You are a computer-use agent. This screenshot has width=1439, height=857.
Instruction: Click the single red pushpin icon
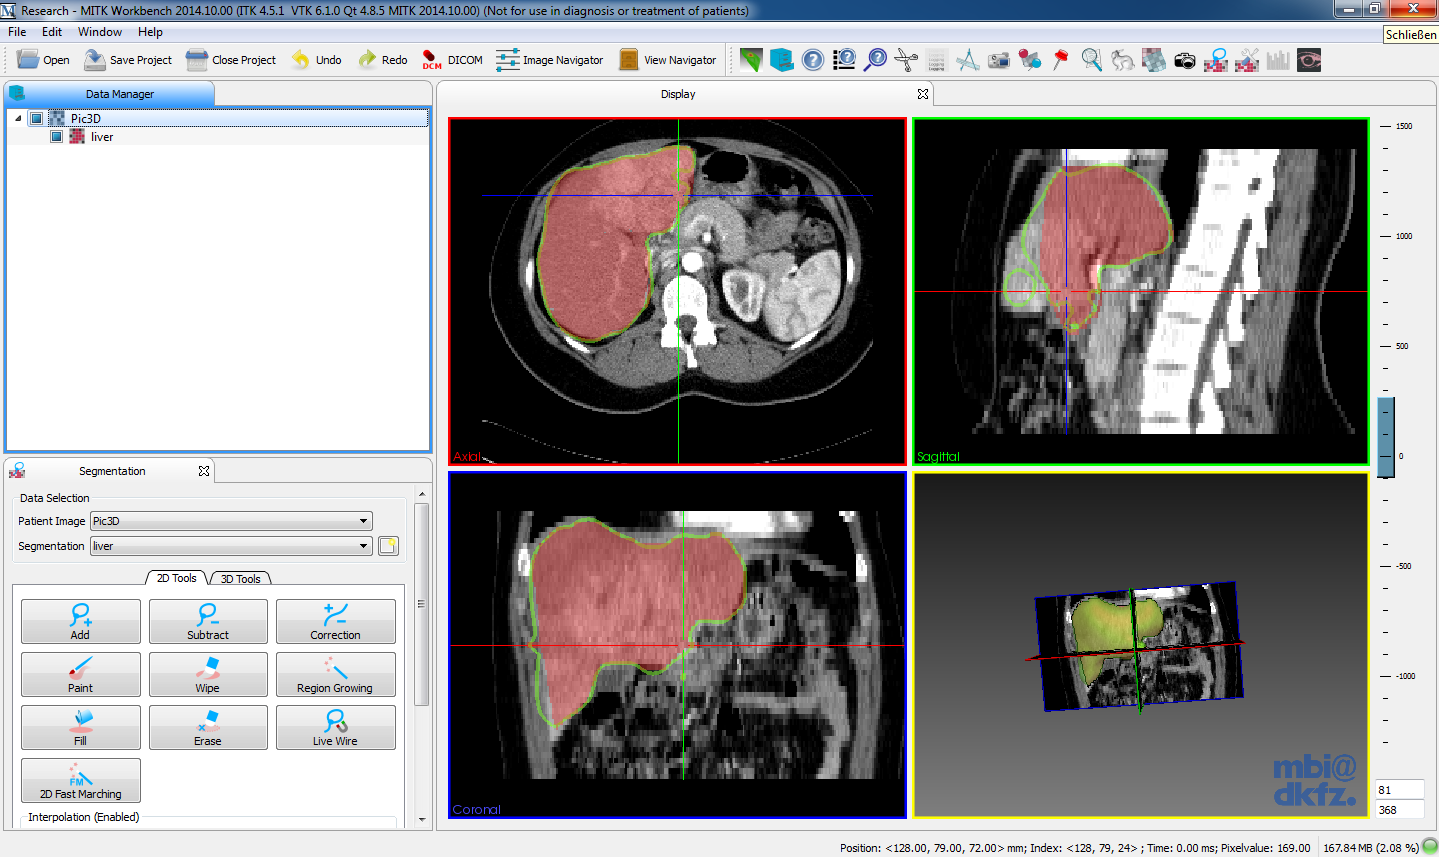pyautogui.click(x=1061, y=60)
